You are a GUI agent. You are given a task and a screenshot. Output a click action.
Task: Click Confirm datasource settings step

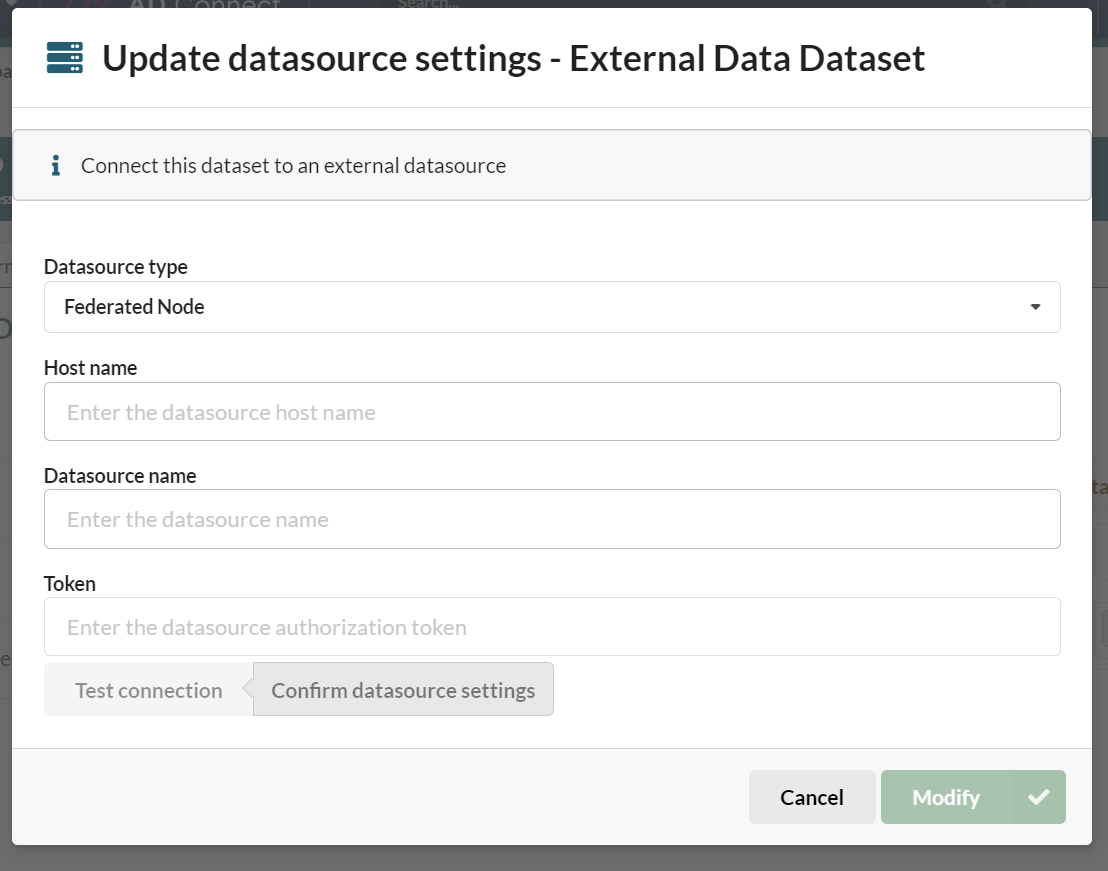tap(403, 690)
